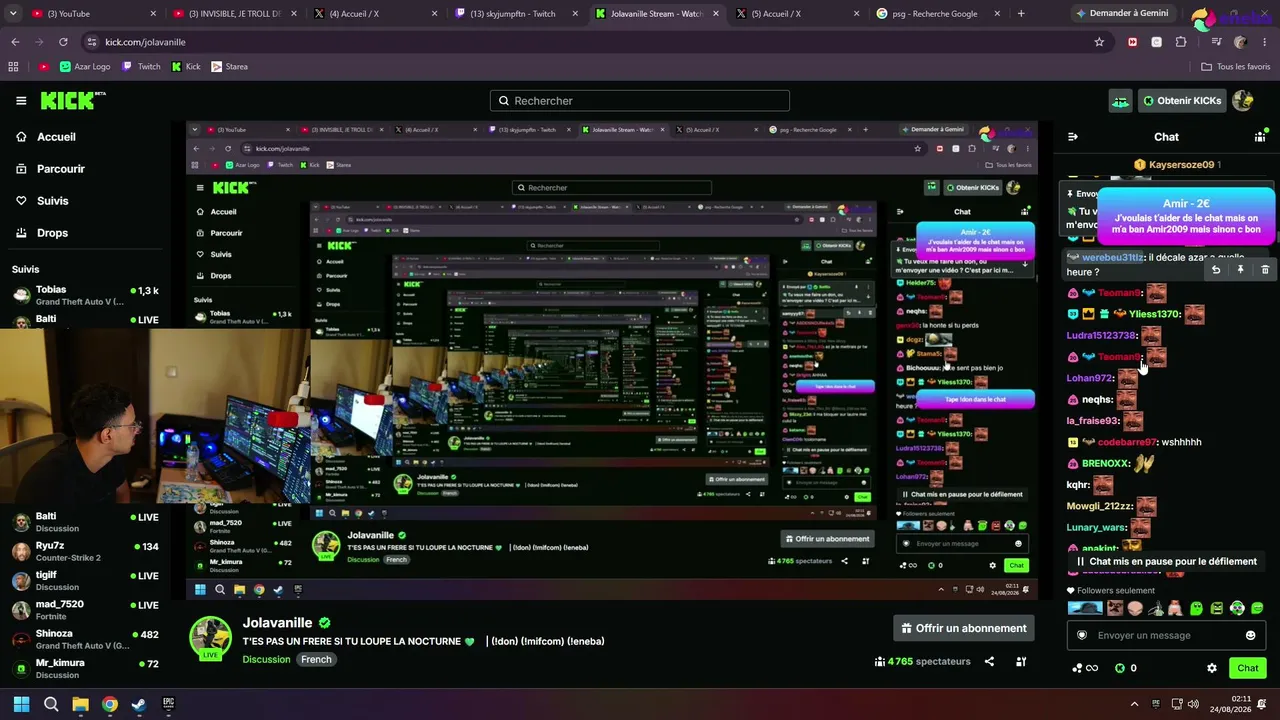Open the Kick hamburger menu
Screen dimensions: 1280x720
tap(21, 101)
